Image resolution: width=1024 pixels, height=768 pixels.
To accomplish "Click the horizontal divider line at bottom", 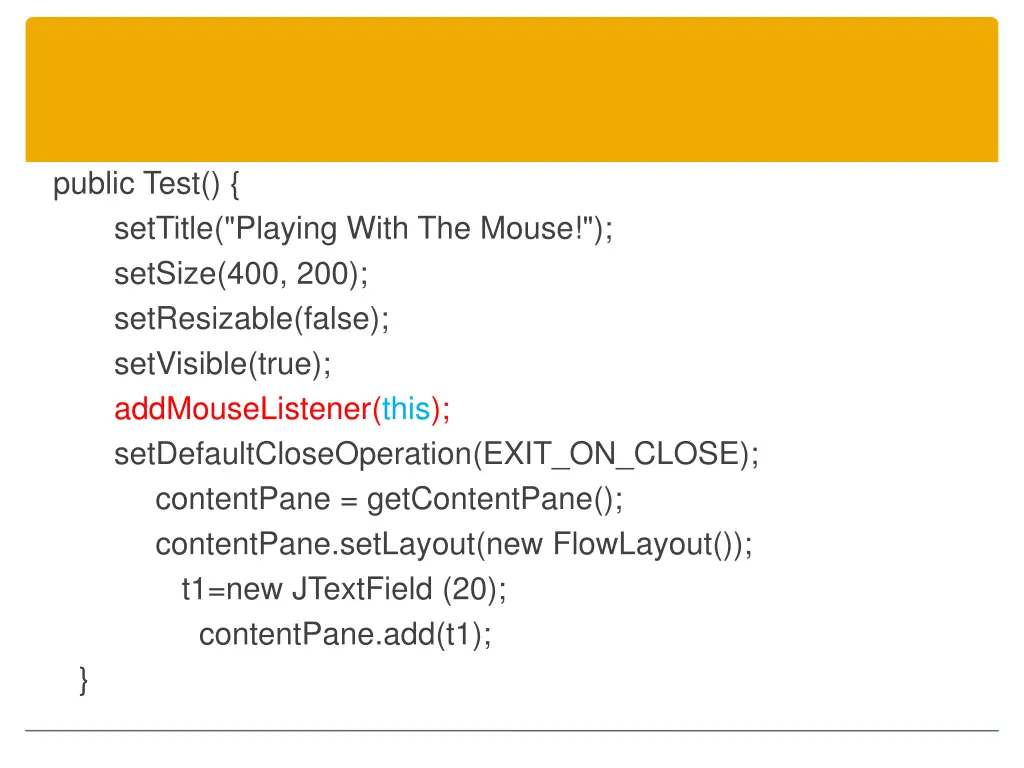I will [x=511, y=730].
